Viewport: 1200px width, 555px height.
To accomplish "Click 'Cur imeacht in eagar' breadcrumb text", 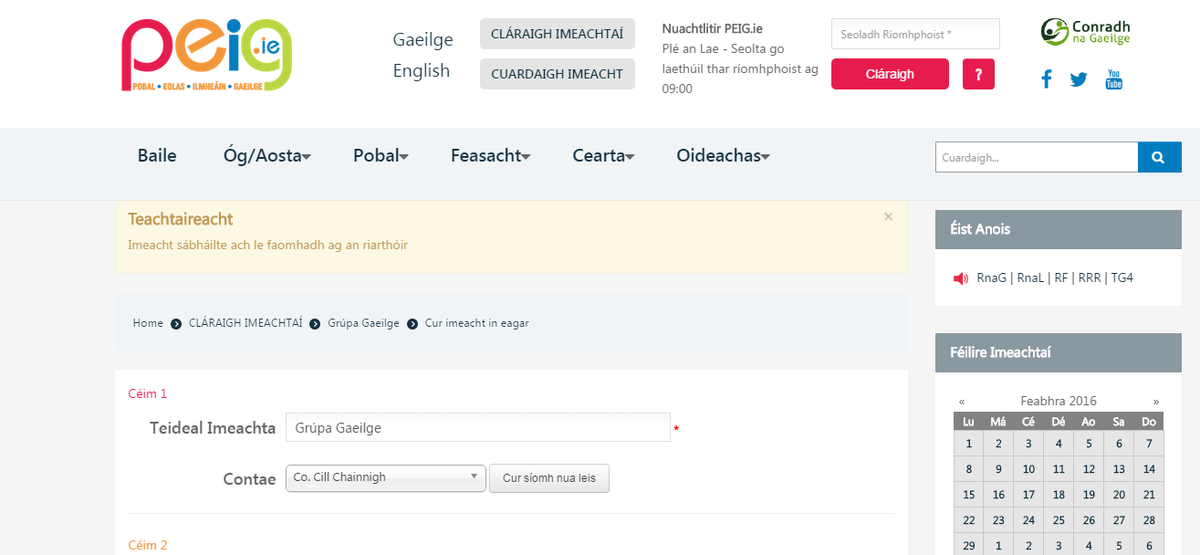I will [x=477, y=323].
